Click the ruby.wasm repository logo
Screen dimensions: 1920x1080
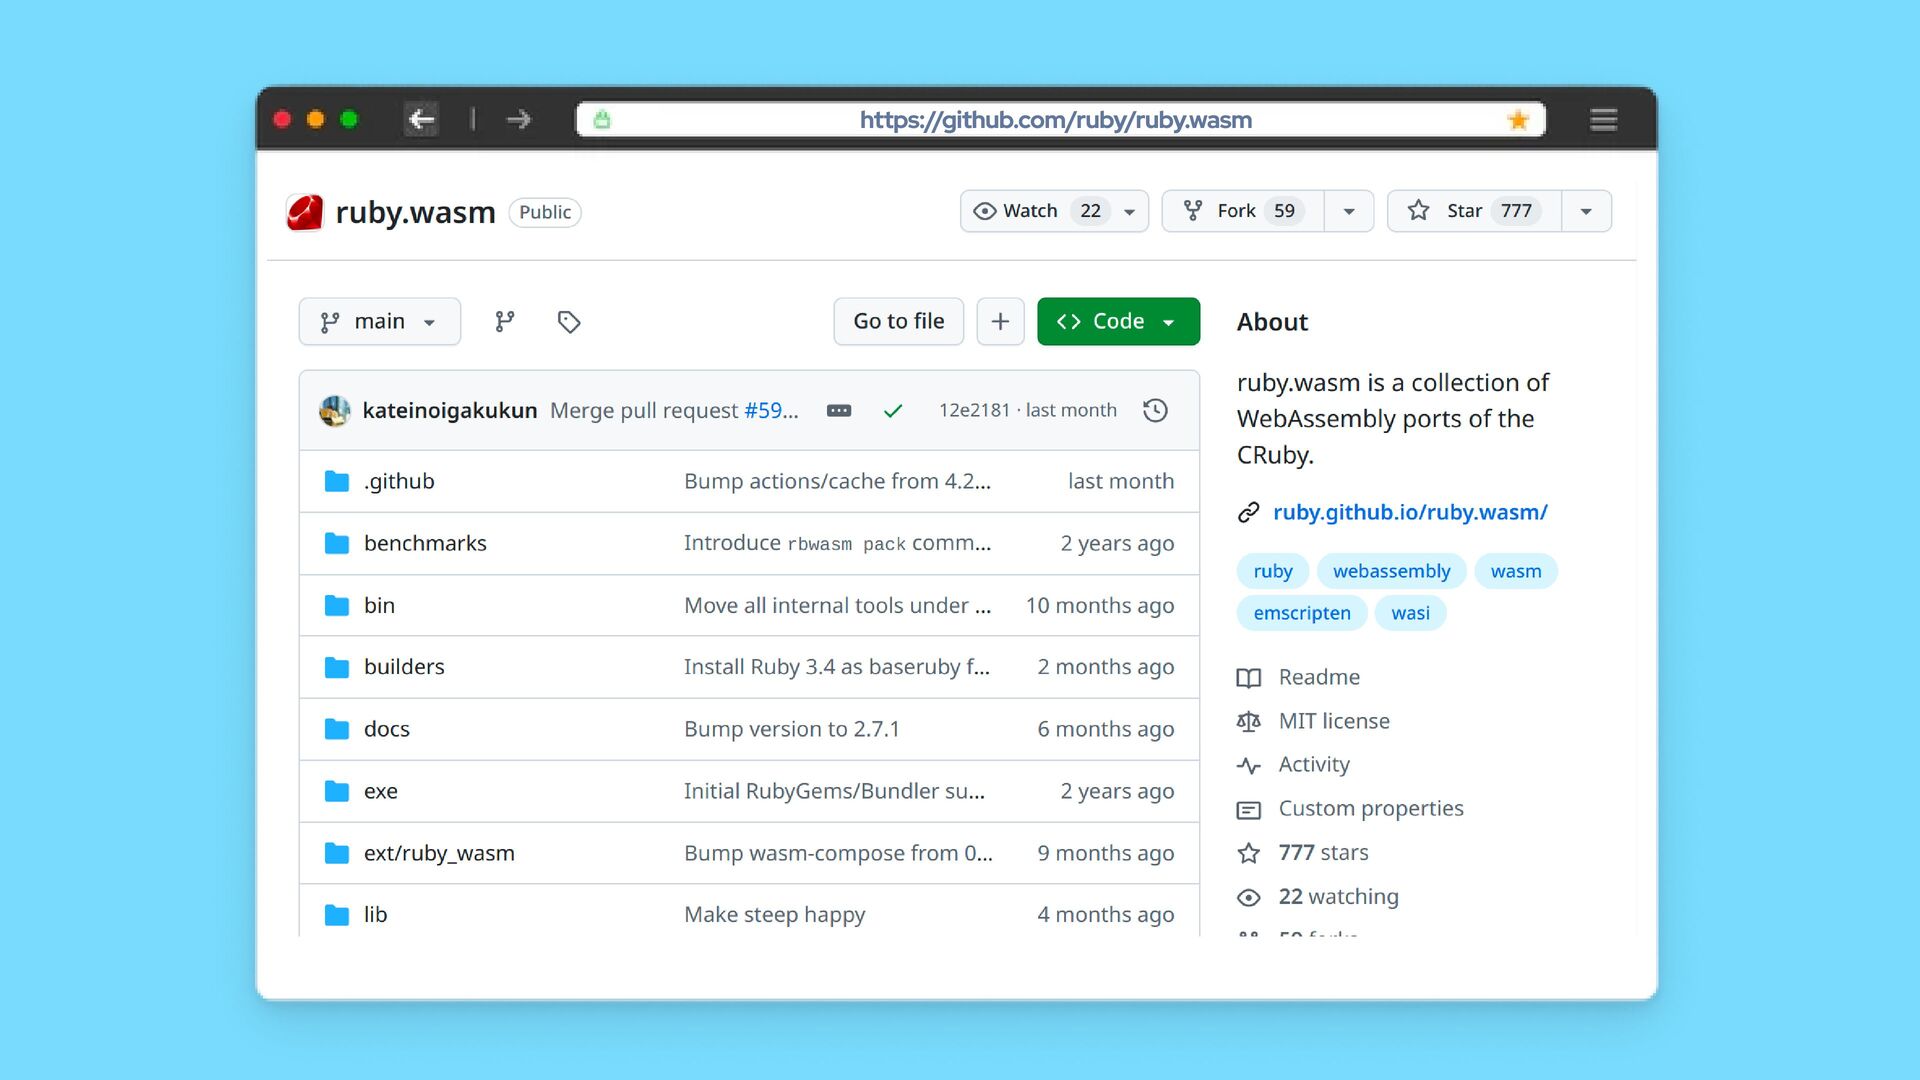tap(304, 212)
